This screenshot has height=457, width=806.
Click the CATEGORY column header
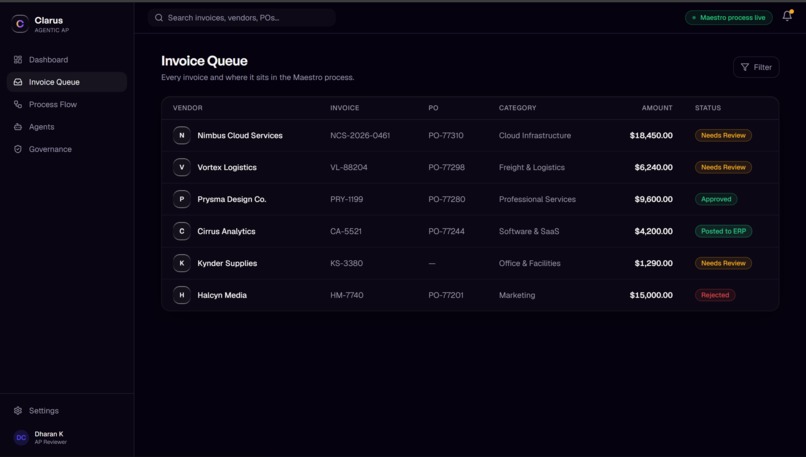[x=517, y=108]
